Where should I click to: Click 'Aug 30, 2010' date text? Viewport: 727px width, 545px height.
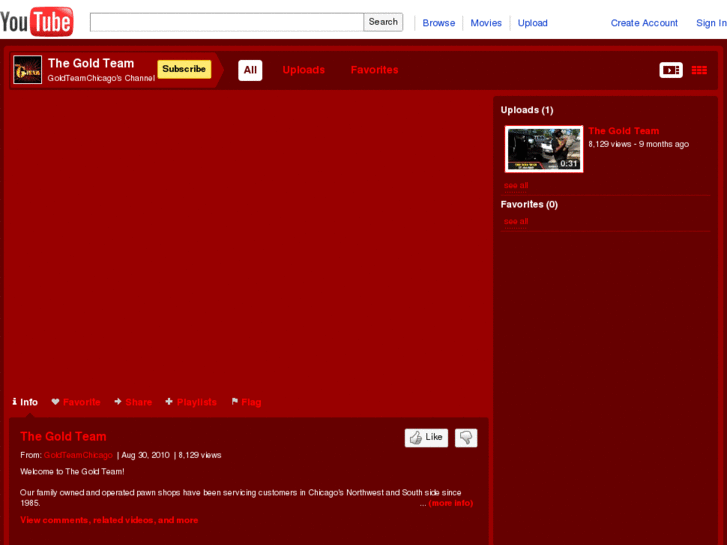coord(145,455)
